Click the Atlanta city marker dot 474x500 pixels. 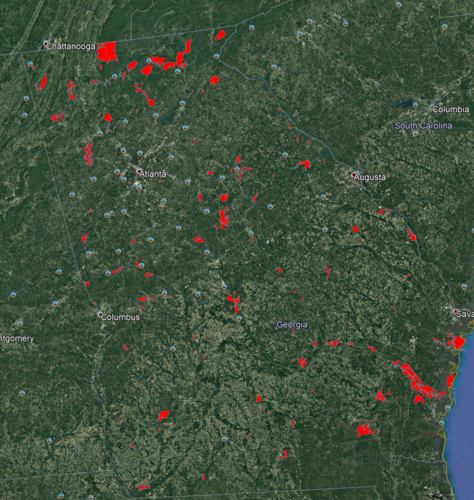[x=139, y=171]
